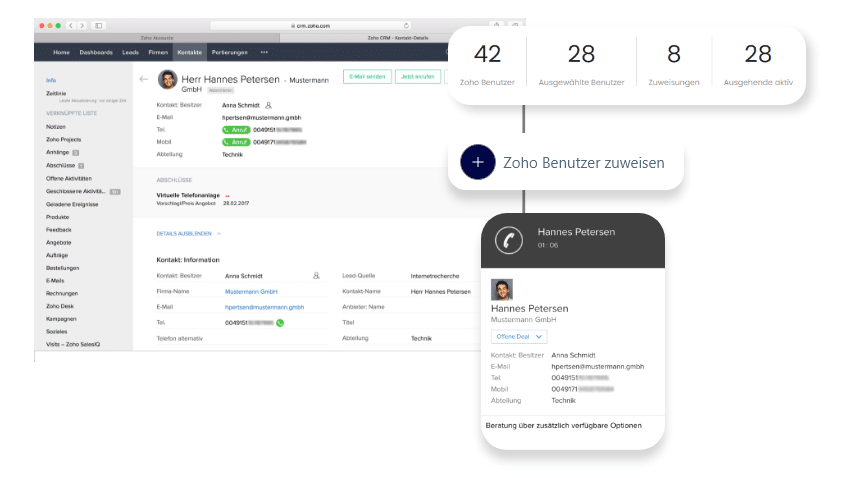Click the Zoho Benutzer zuweisen label
The width and height of the screenshot is (852, 478).
pos(584,163)
